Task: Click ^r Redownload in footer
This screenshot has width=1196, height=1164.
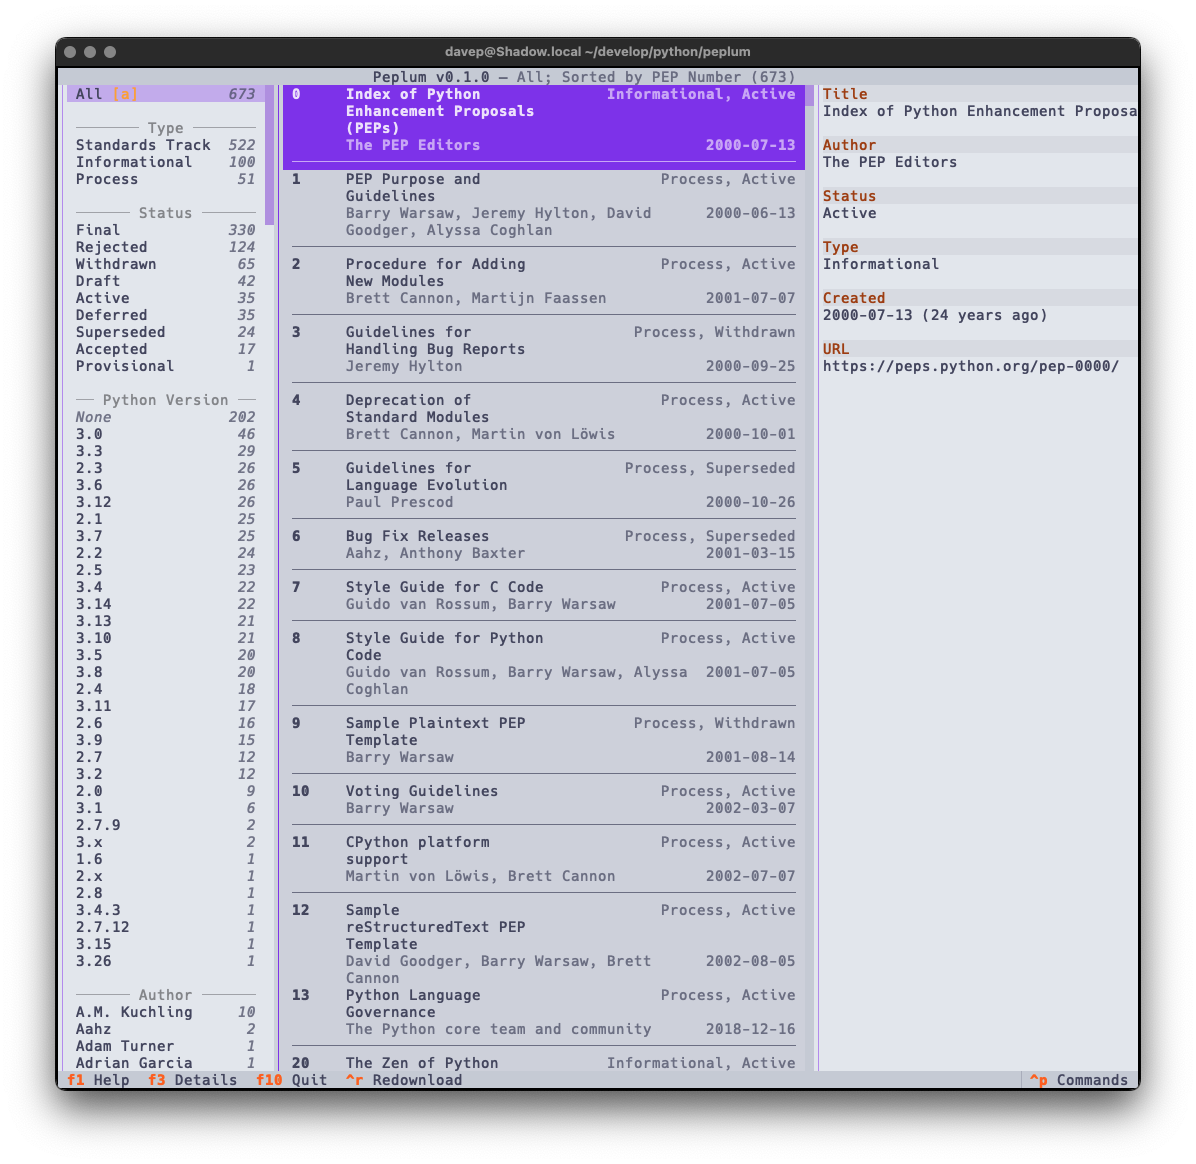Action: (404, 1080)
